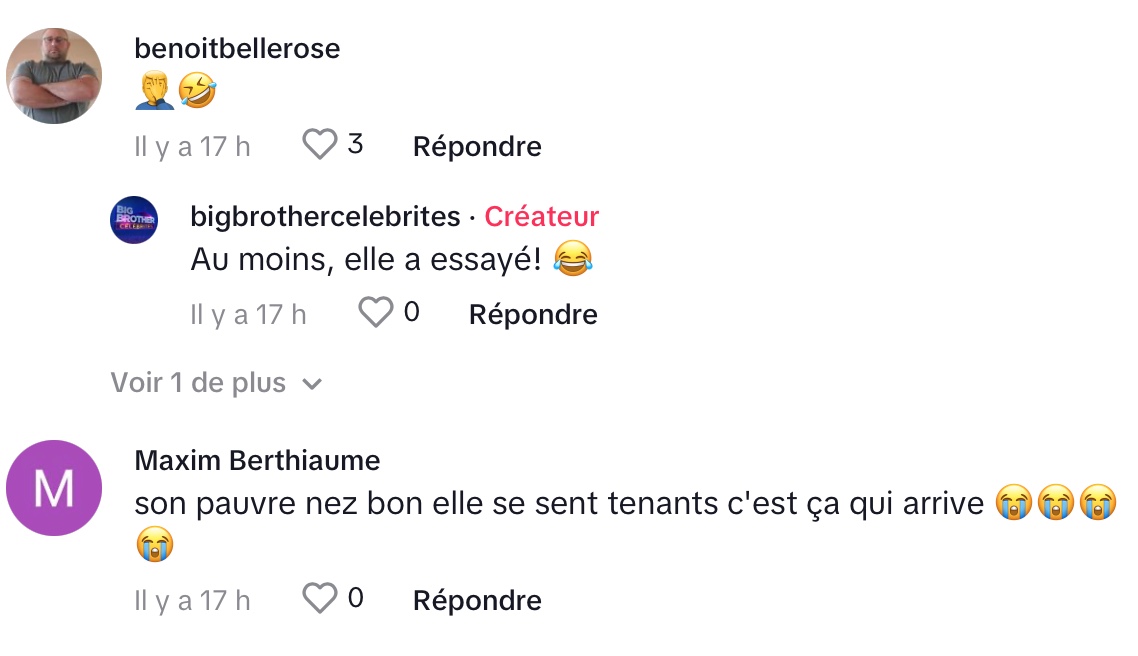Like benoitbellerose's comment with the heart

pos(320,145)
